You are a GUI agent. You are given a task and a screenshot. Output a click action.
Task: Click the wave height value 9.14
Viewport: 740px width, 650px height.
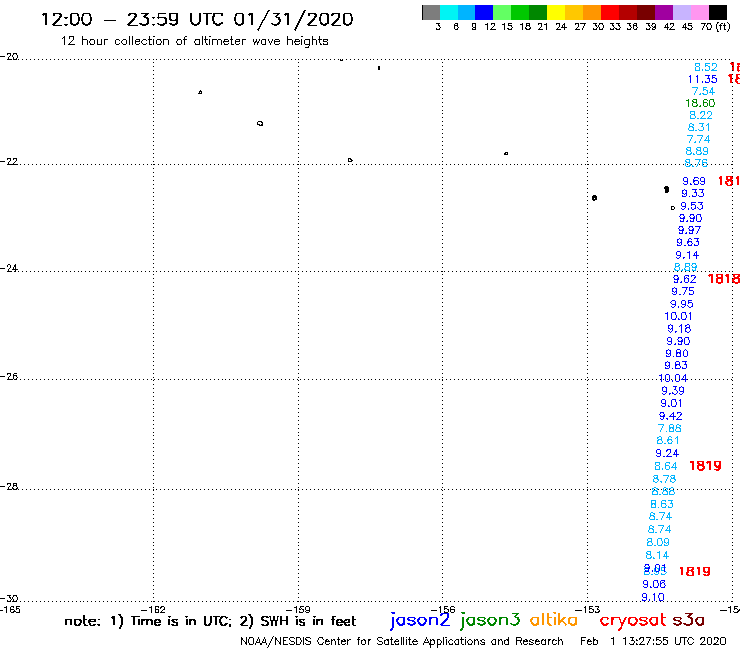click(x=687, y=255)
